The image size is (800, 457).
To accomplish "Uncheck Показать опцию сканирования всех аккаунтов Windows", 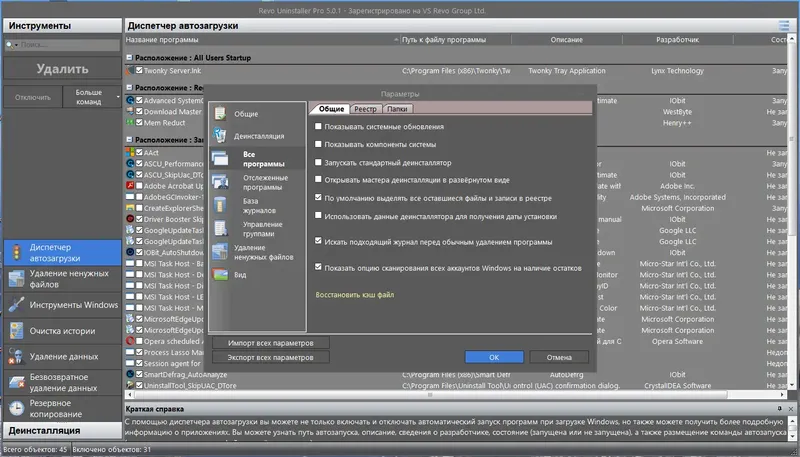I will click(318, 267).
